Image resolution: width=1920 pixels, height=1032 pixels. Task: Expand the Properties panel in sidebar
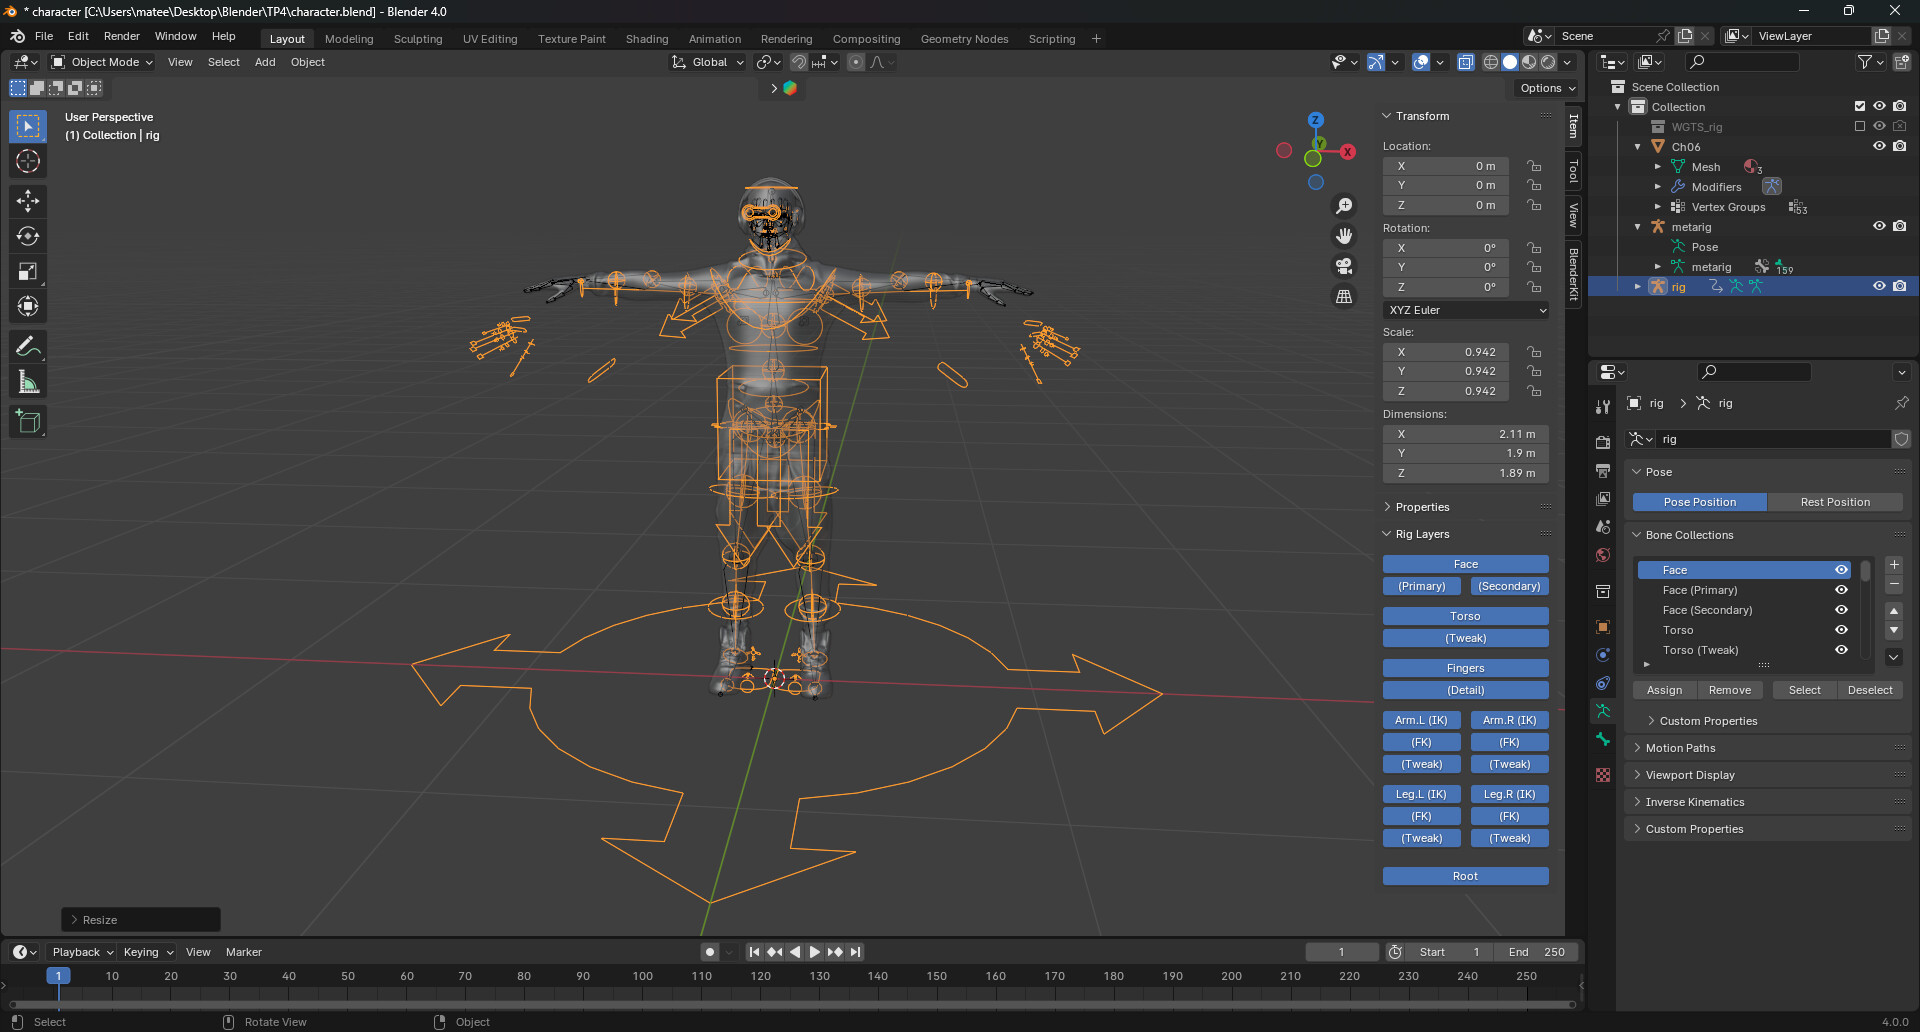1422,507
